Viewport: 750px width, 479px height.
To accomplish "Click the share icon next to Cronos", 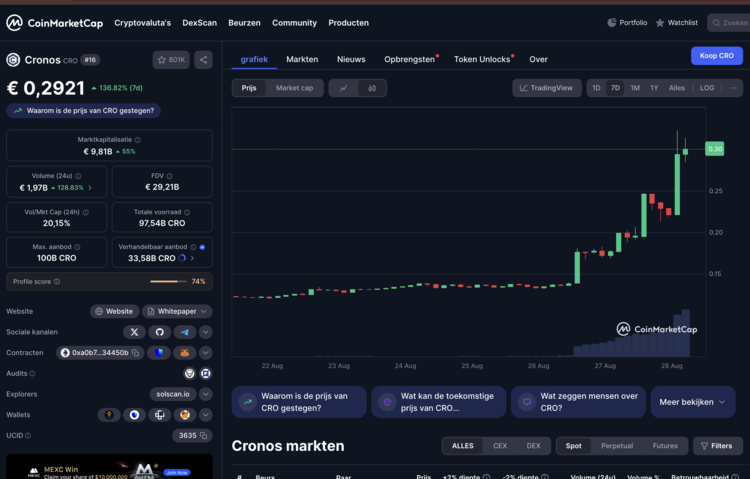I will point(203,60).
